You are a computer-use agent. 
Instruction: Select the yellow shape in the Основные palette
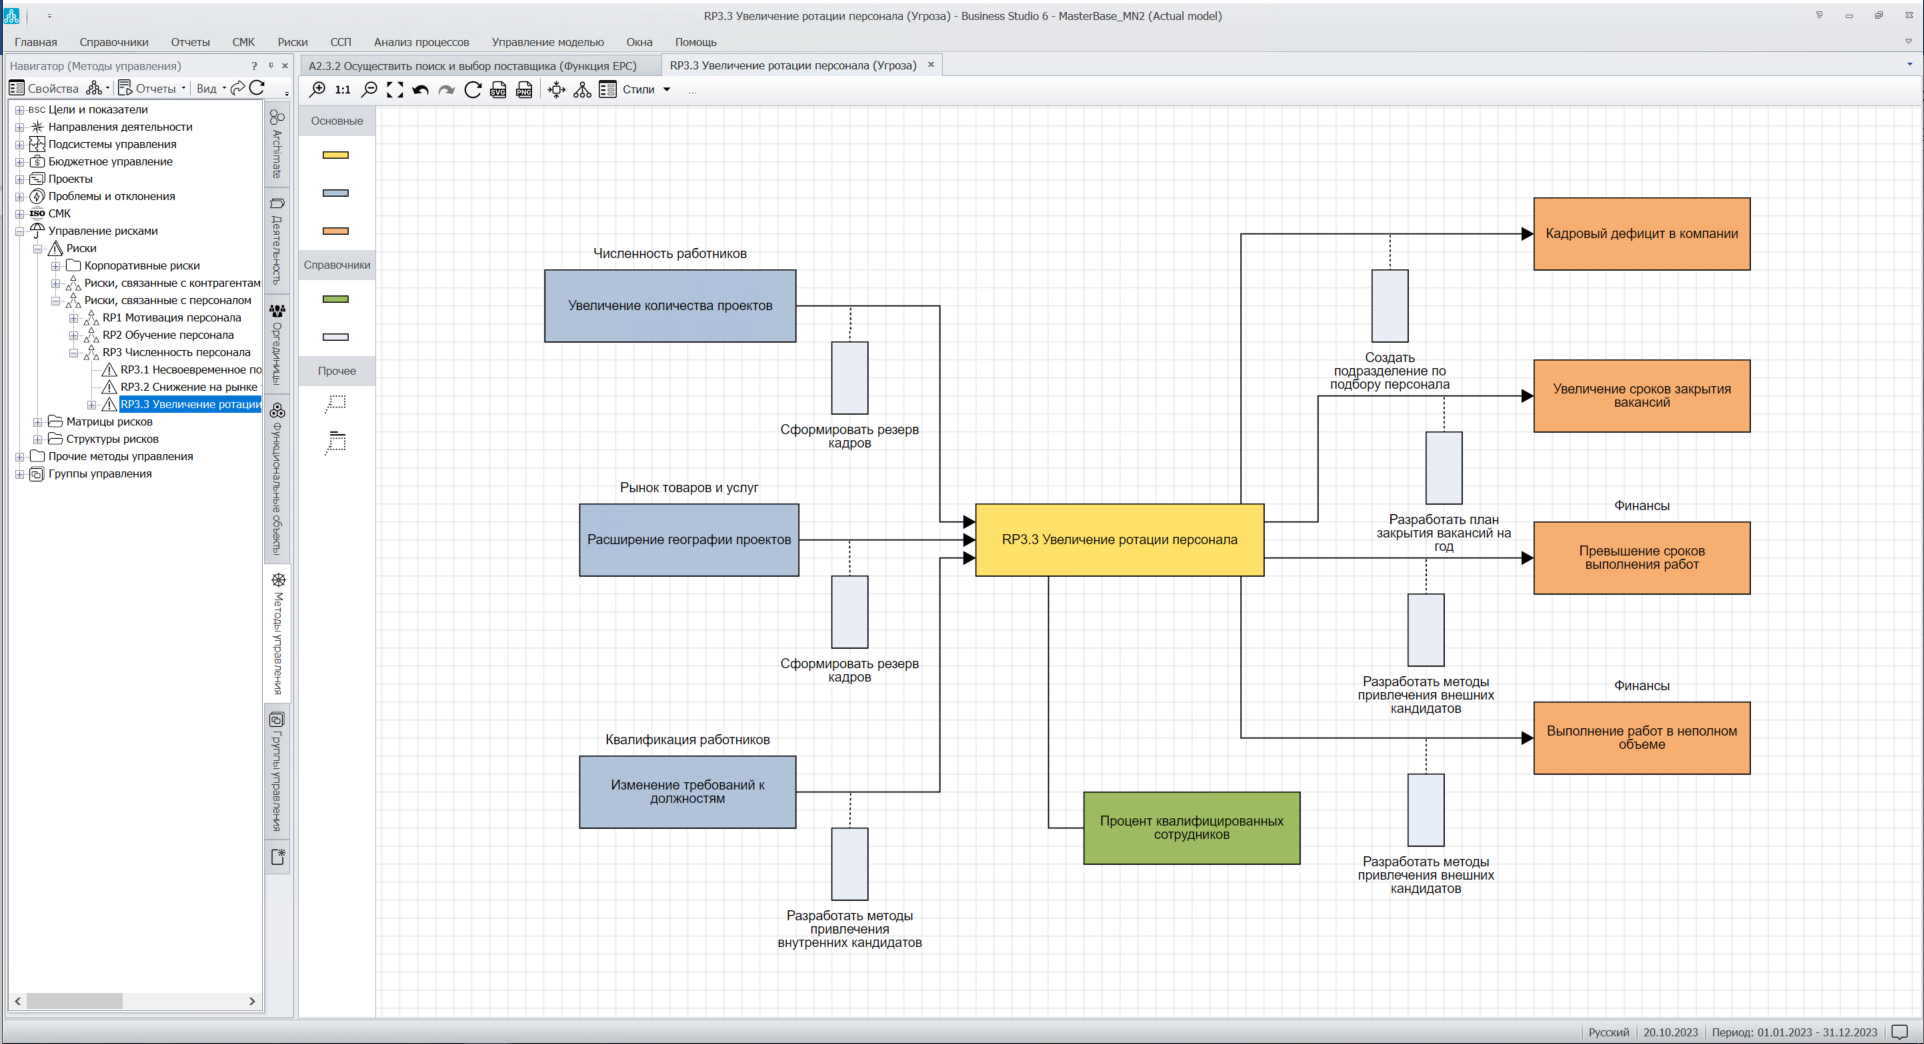tap(336, 155)
